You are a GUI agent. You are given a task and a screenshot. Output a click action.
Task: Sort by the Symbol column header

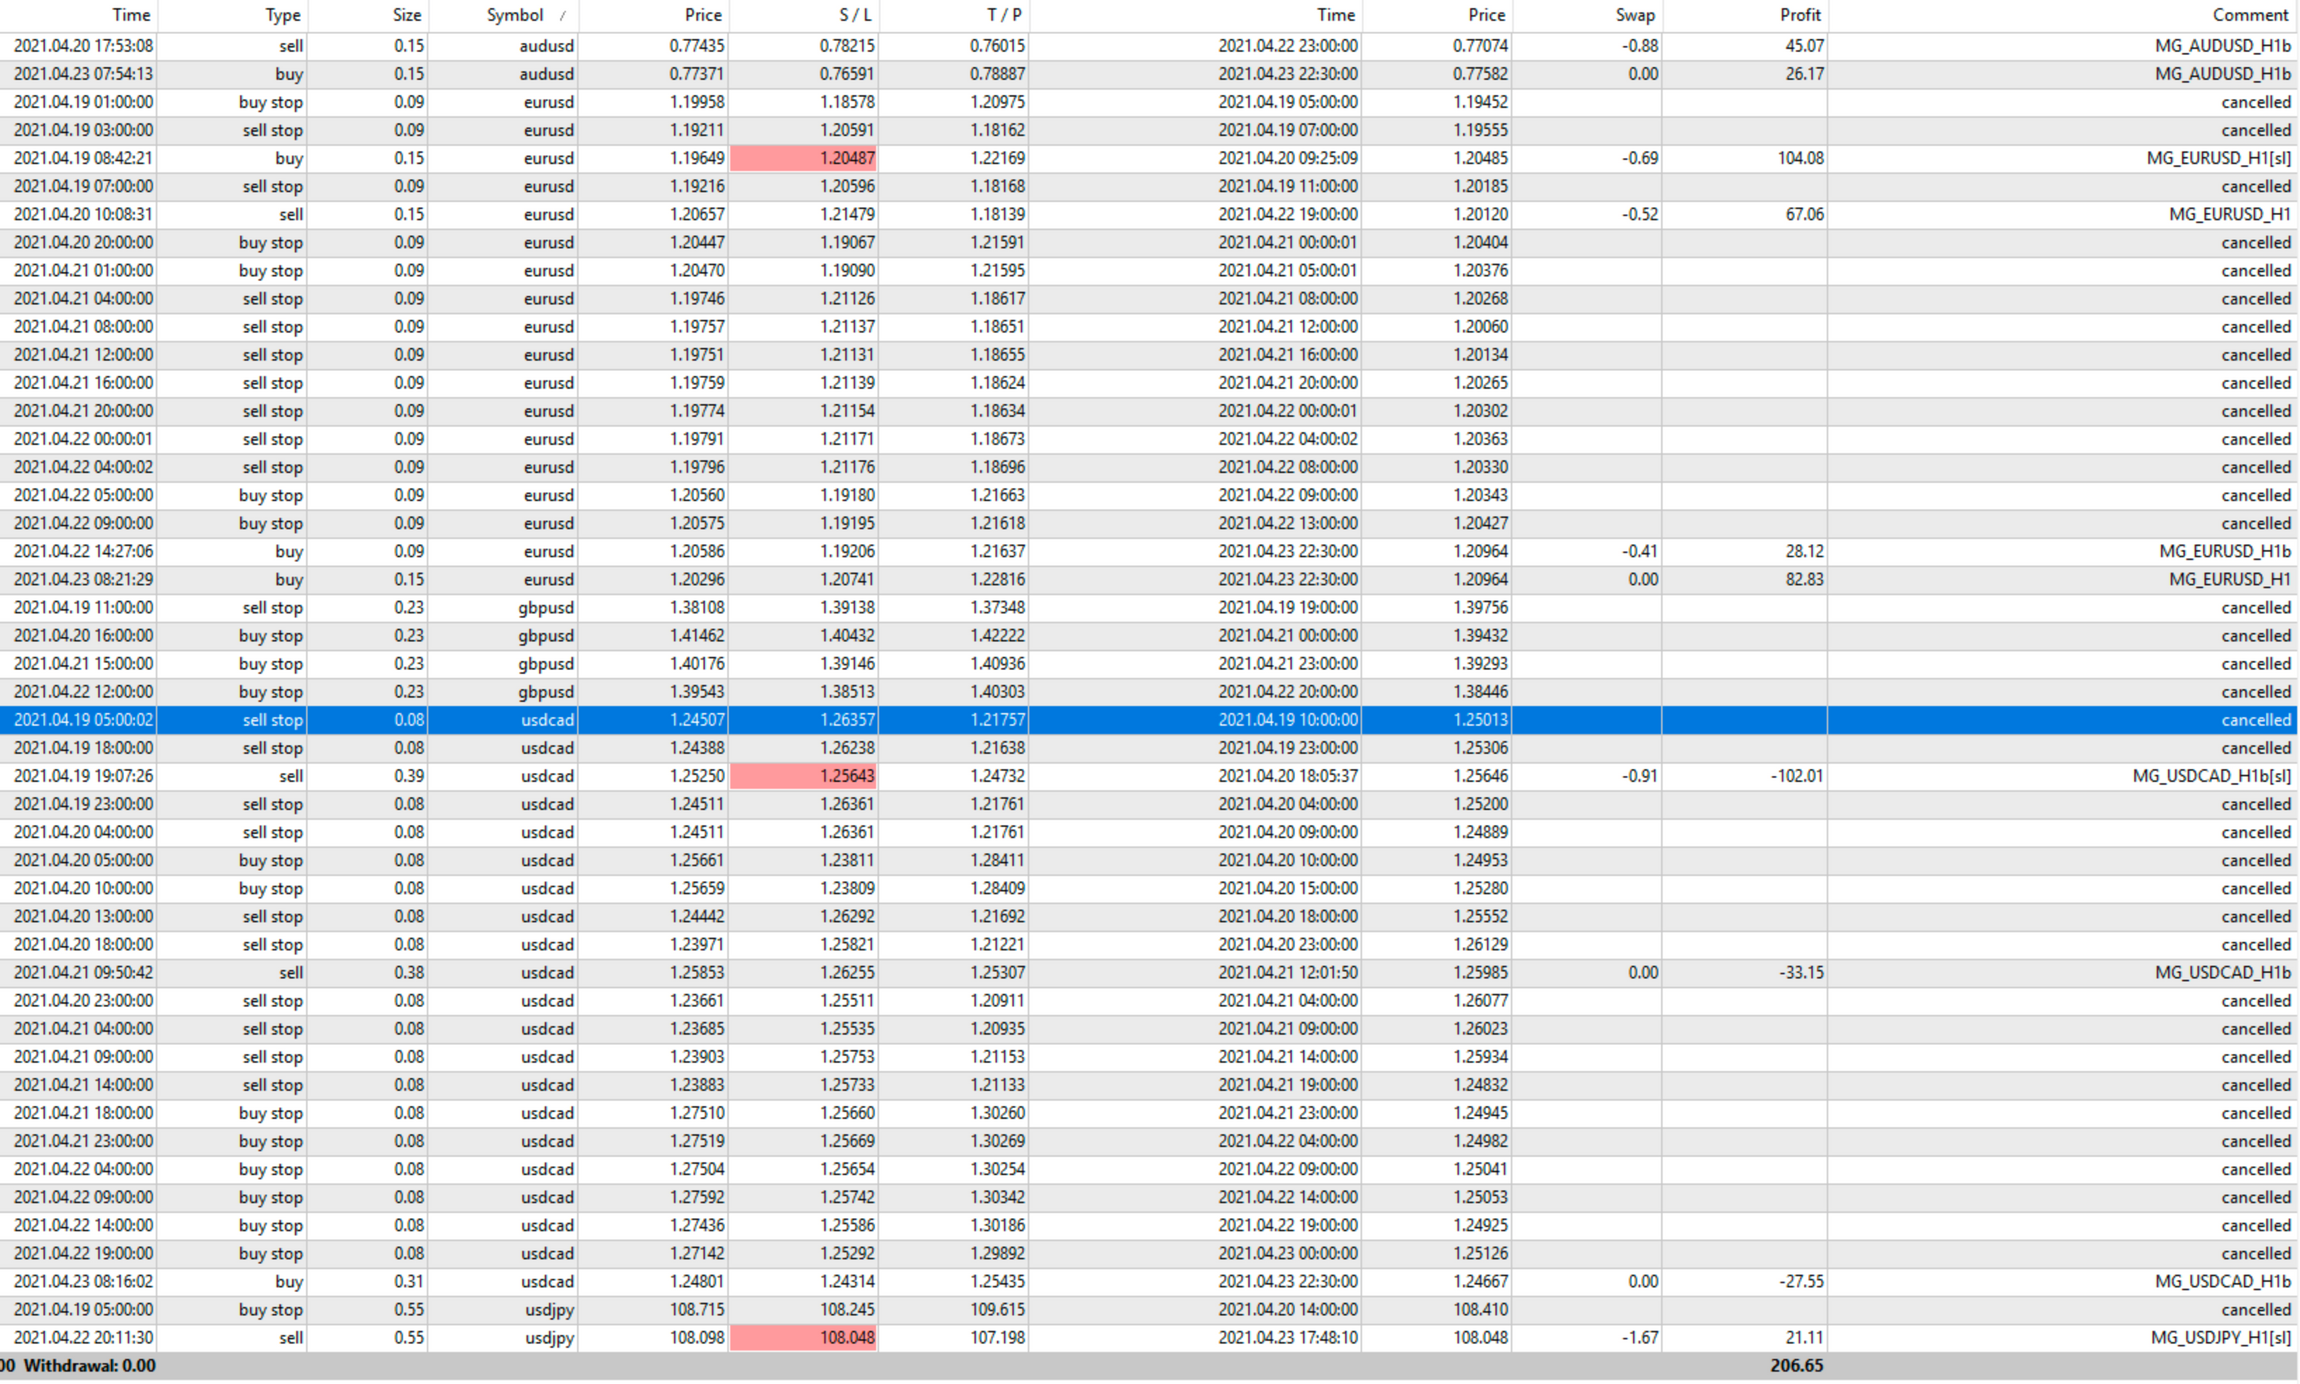[x=514, y=15]
